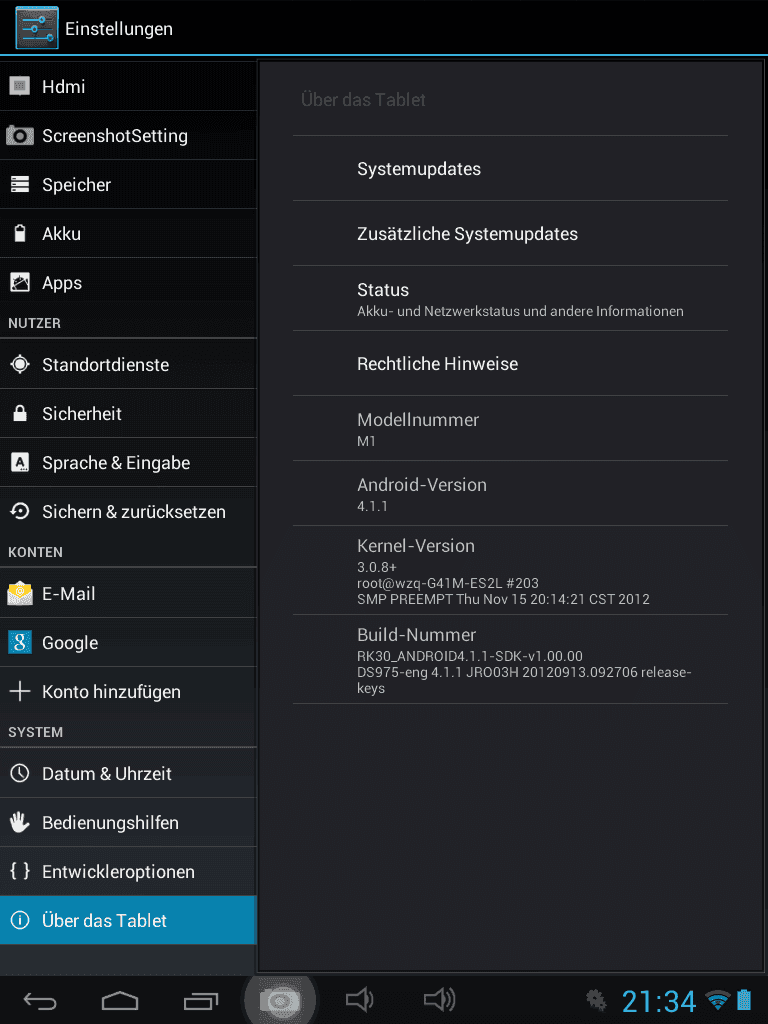
Task: Tap the Android-Version 4.1.1 row
Action: pos(510,493)
